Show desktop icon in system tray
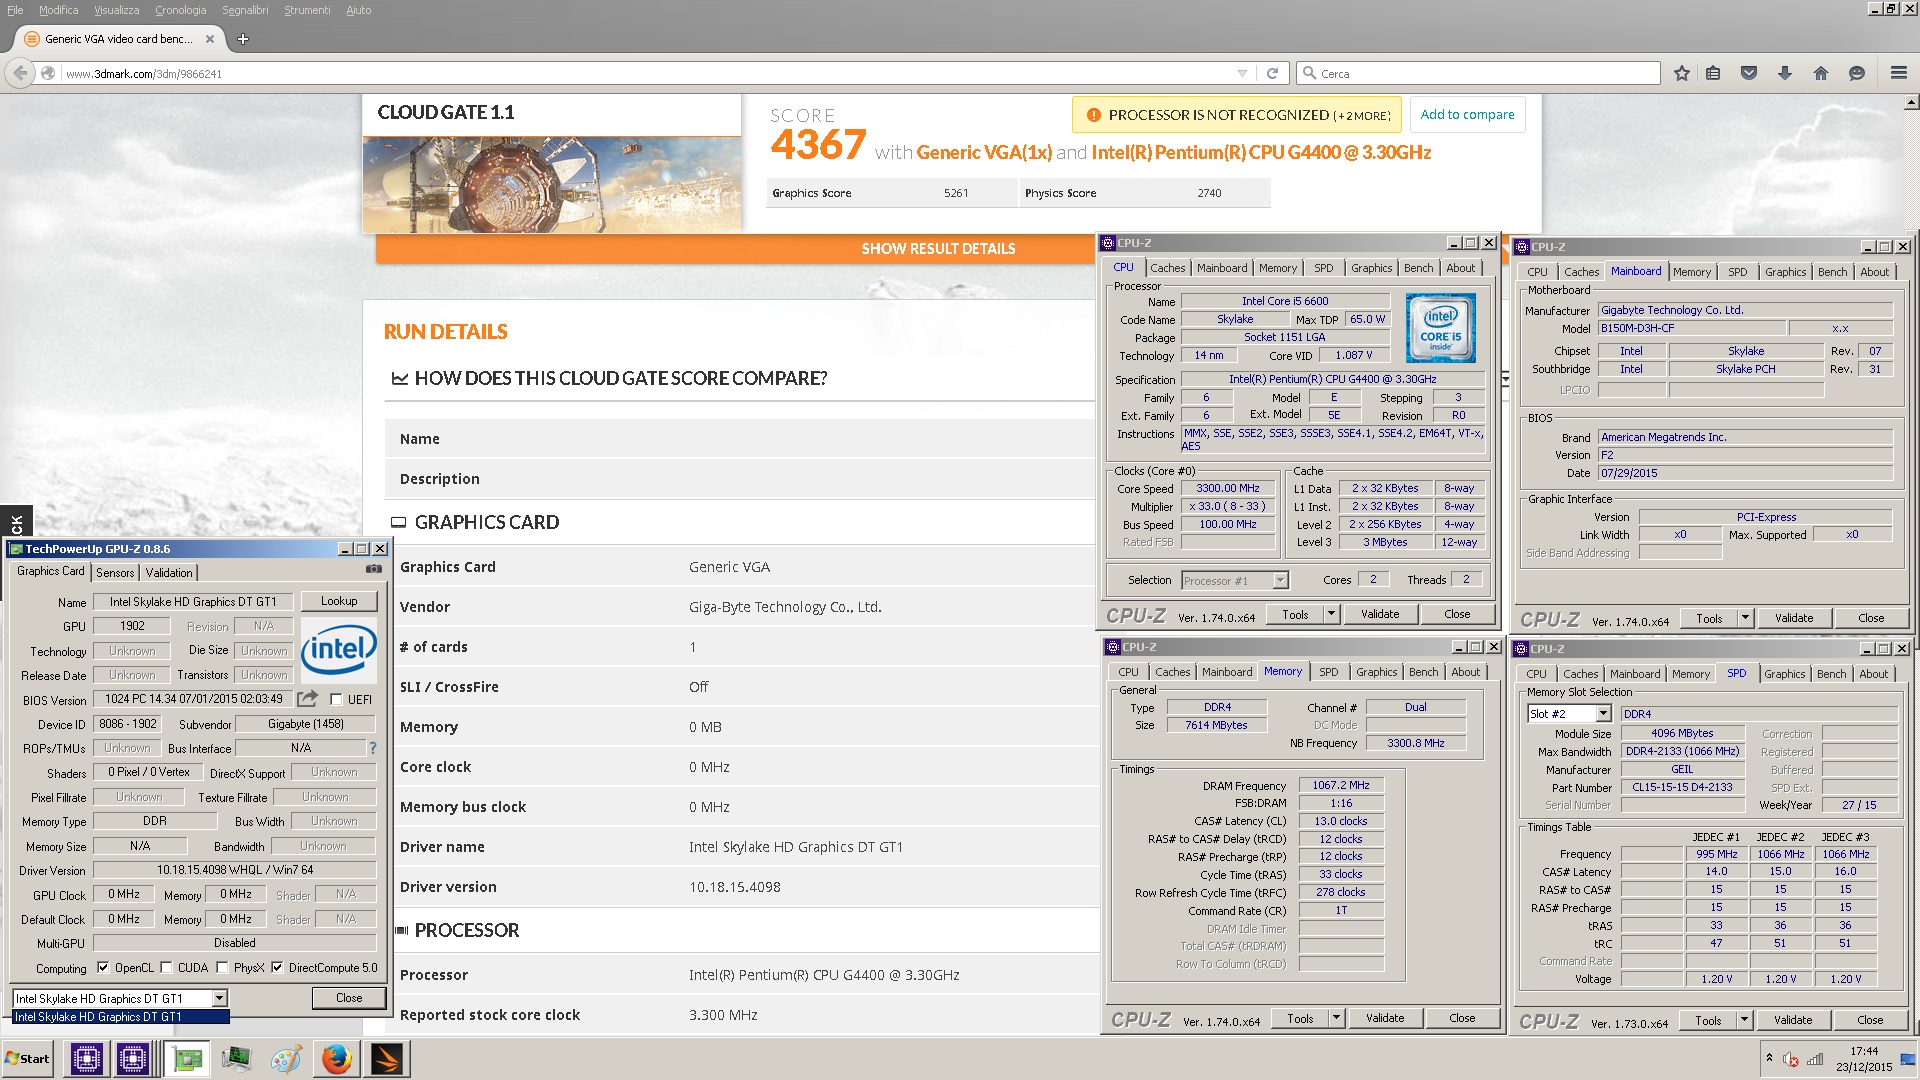The image size is (1920, 1080). coord(1910,1060)
